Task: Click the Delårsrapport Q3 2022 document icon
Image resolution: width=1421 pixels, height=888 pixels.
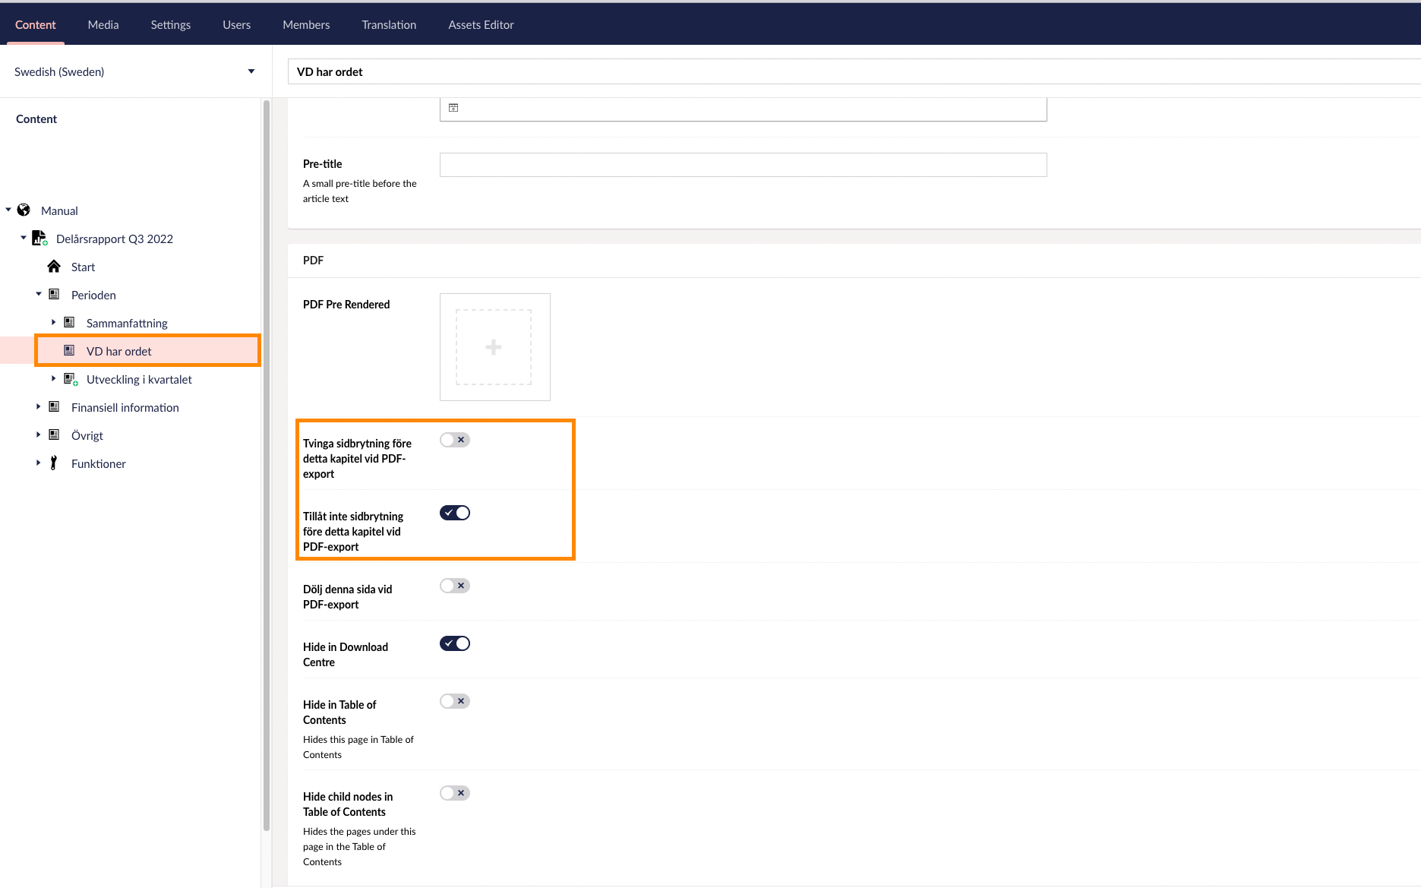Action: click(x=40, y=238)
